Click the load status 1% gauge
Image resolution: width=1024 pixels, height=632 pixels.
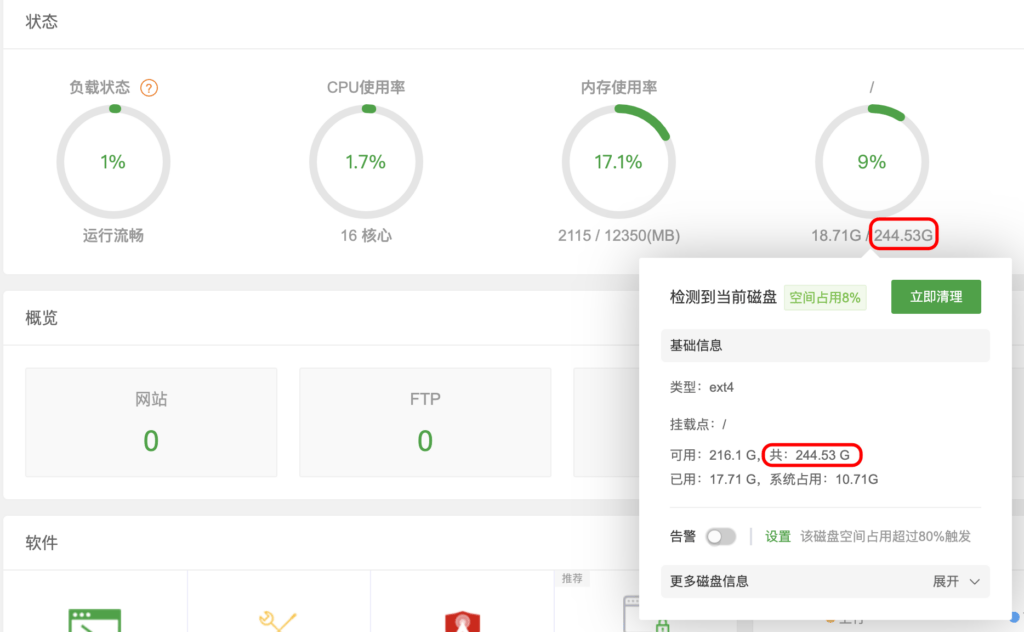tap(113, 161)
